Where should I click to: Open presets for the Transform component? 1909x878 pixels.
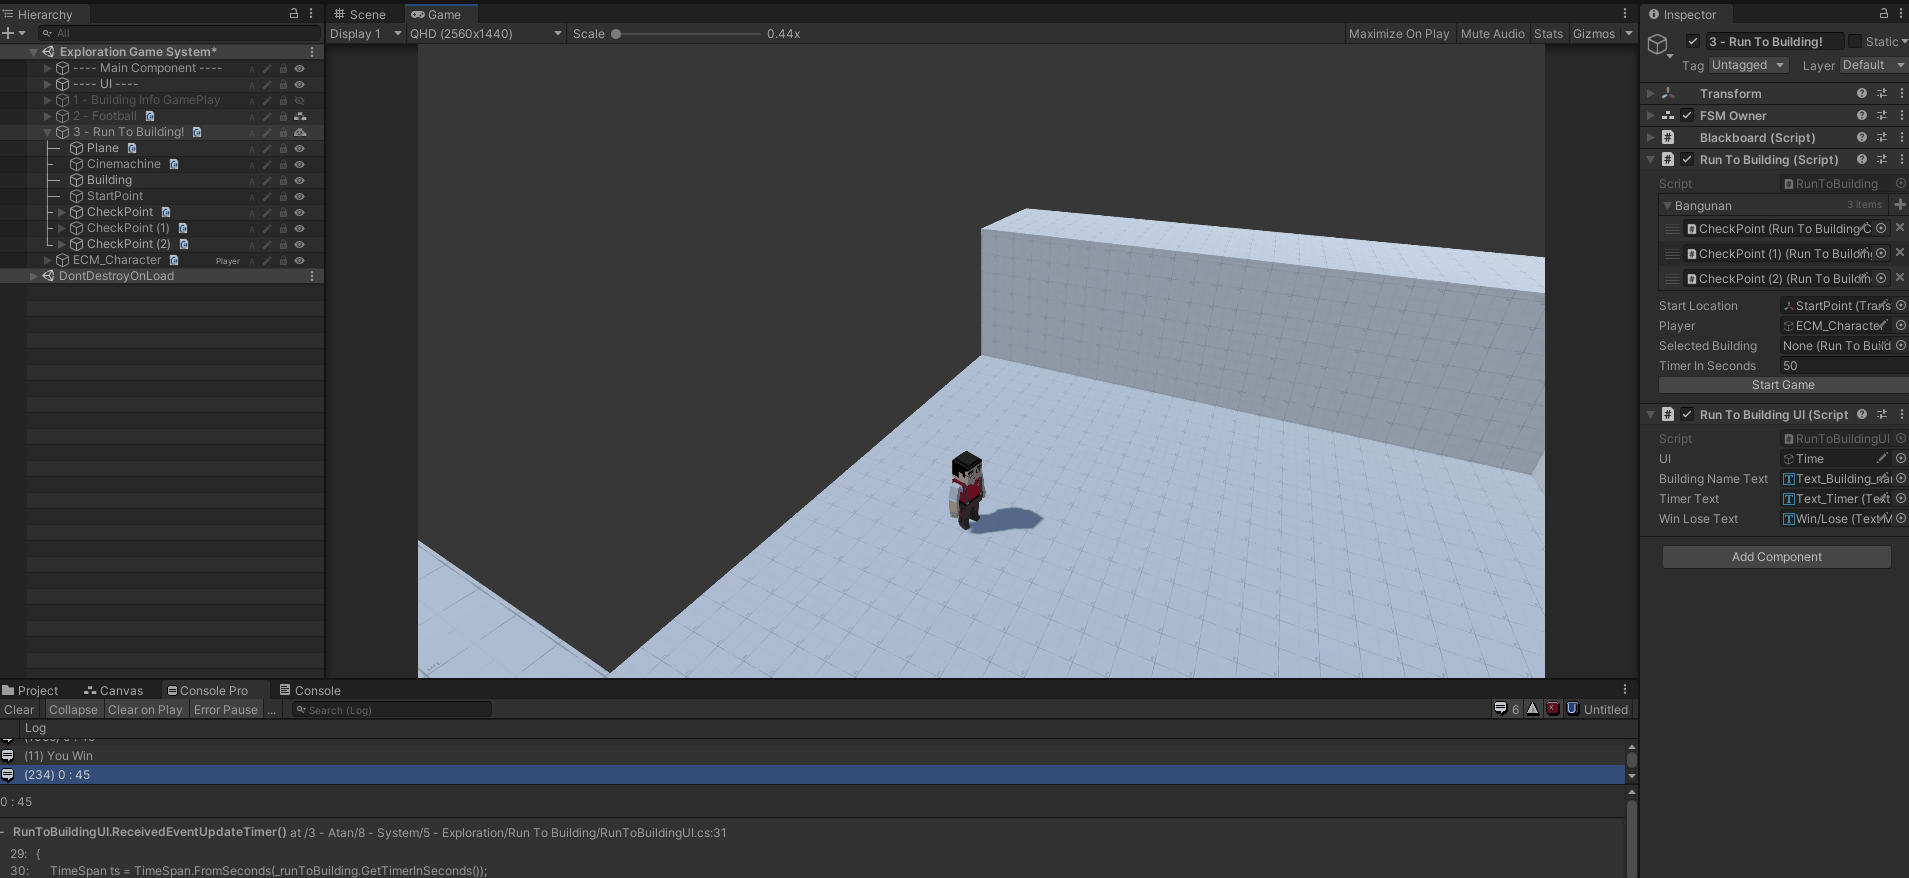pos(1881,94)
